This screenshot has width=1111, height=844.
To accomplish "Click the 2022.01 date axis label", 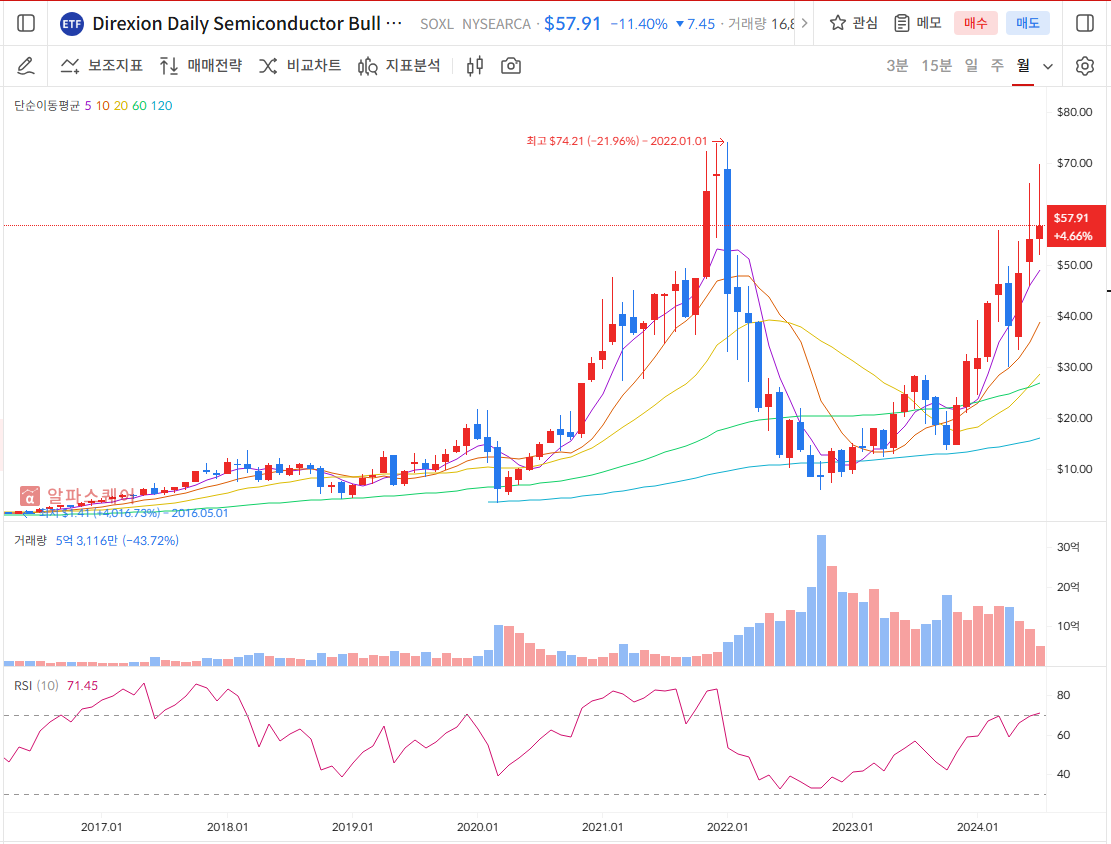I will (728, 827).
